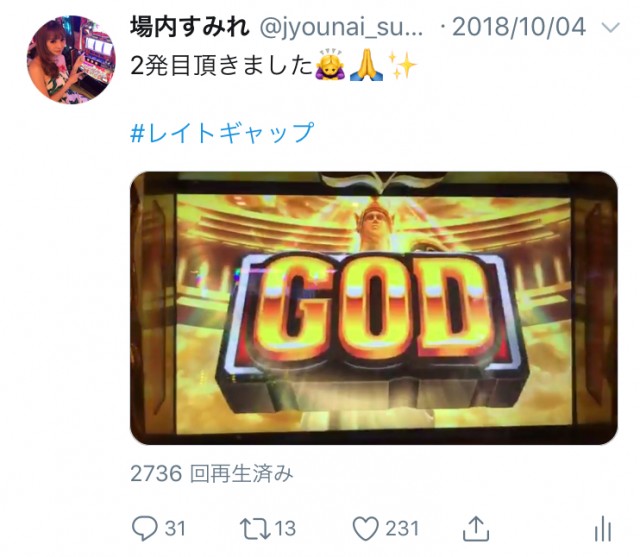Open the #レイトギャップ hashtag link

pyautogui.click(x=222, y=133)
